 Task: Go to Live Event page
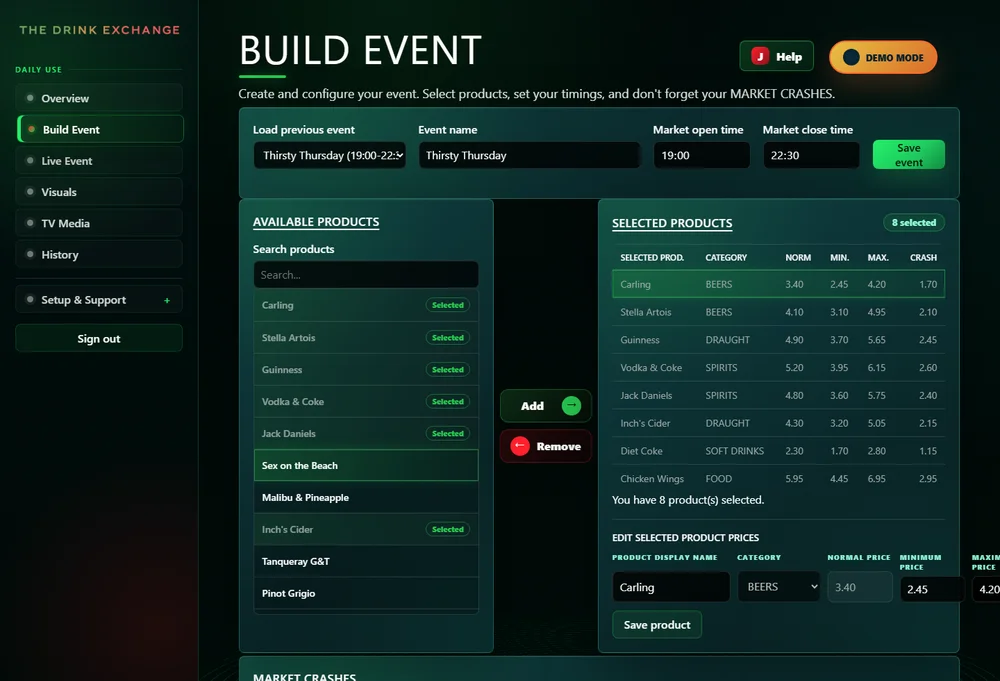pos(99,161)
